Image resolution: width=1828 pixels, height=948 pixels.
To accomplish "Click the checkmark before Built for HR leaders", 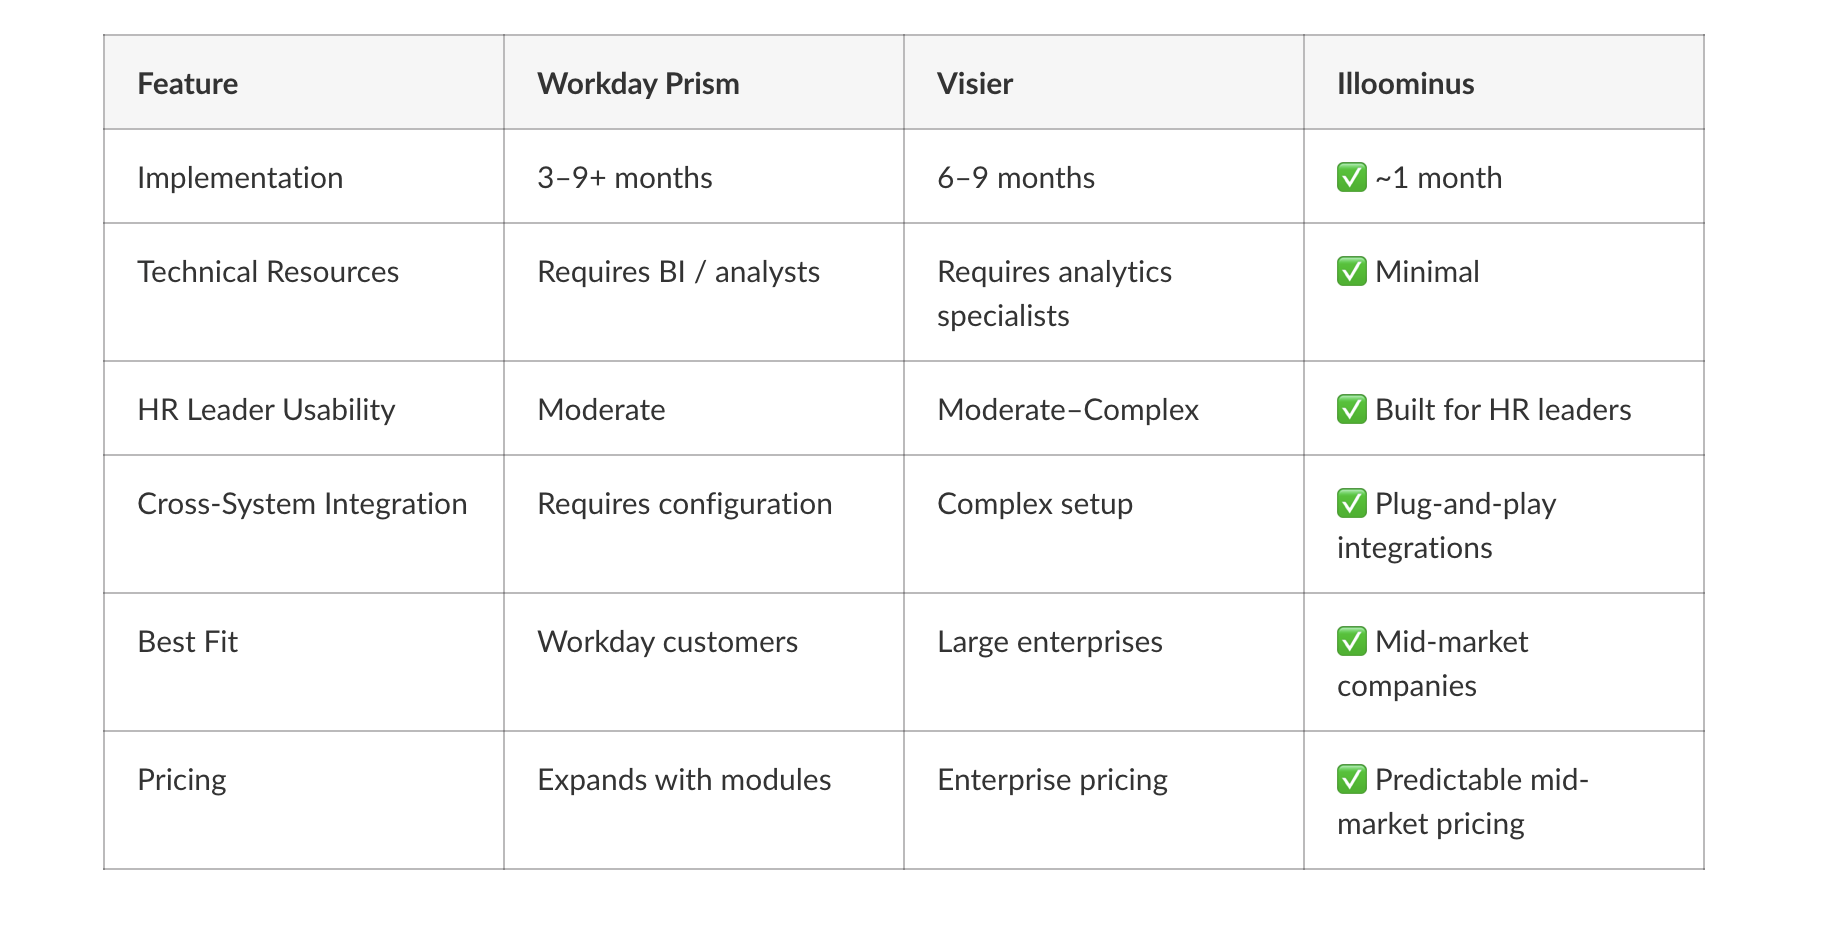I will pyautogui.click(x=1351, y=409).
